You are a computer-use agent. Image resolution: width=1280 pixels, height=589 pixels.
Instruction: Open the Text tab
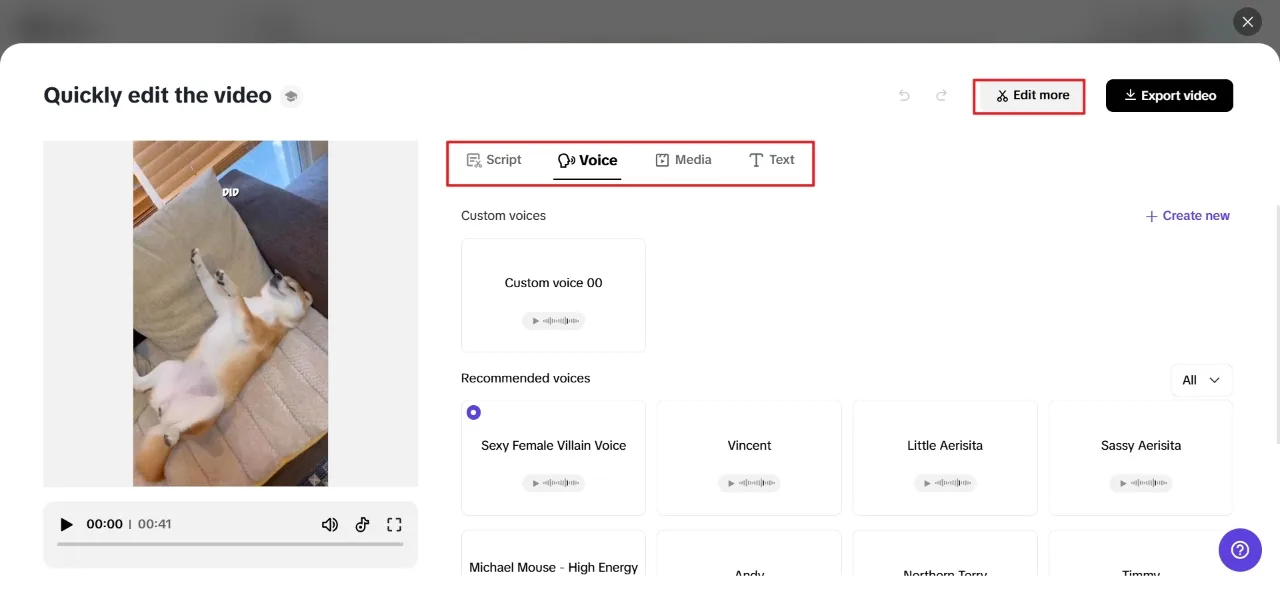tap(771, 160)
